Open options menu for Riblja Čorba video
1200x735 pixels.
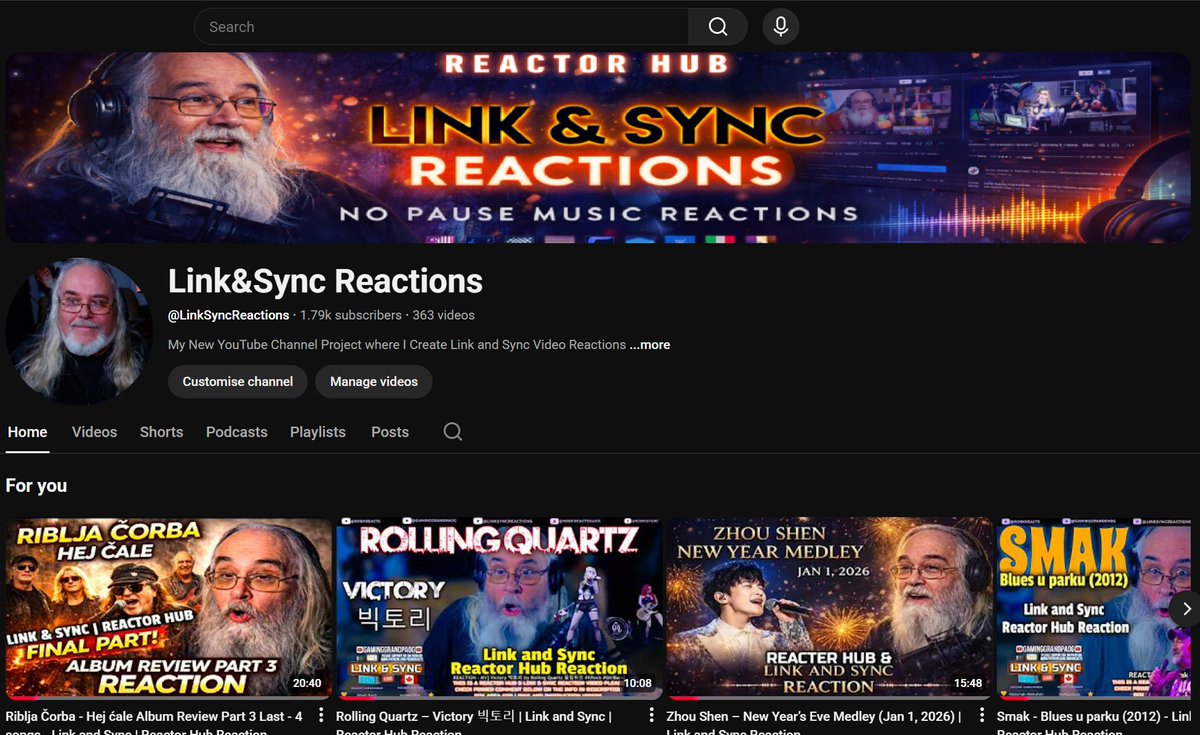coord(321,716)
